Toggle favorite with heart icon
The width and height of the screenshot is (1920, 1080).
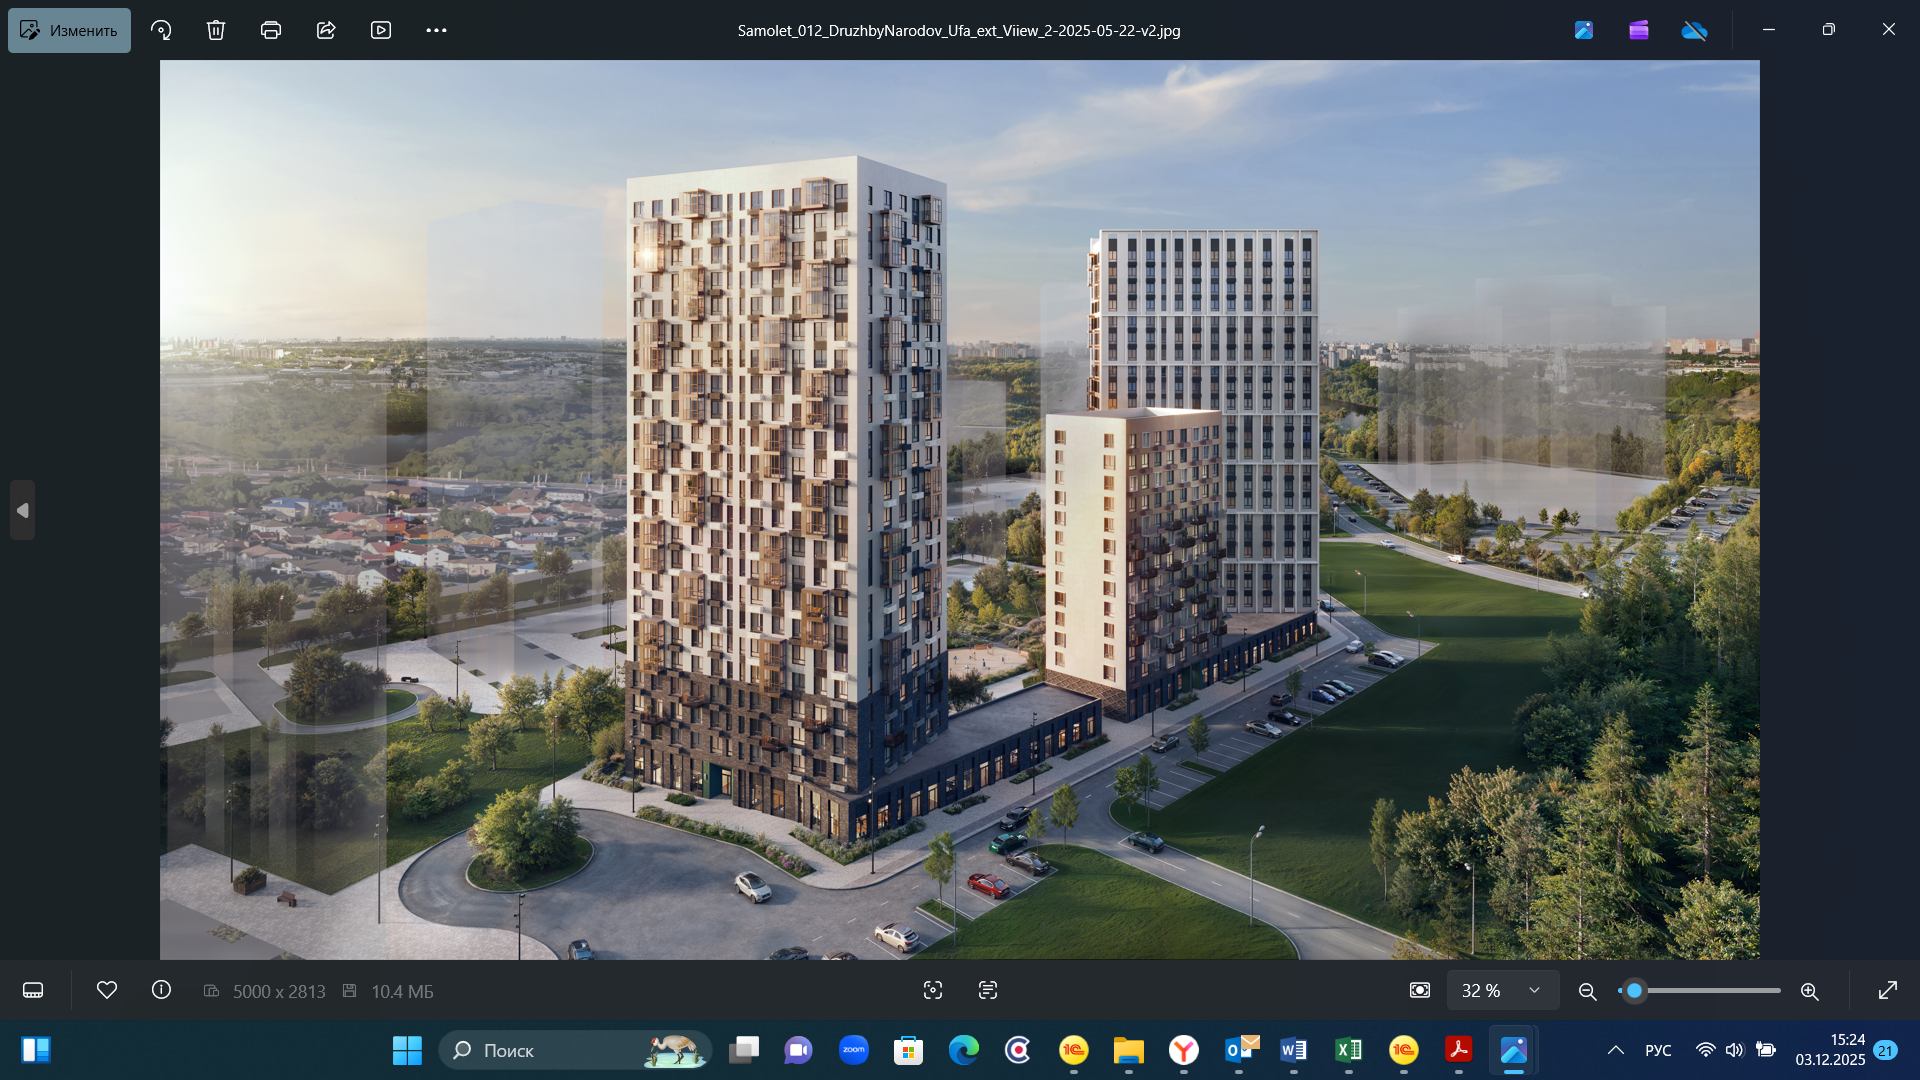point(107,990)
